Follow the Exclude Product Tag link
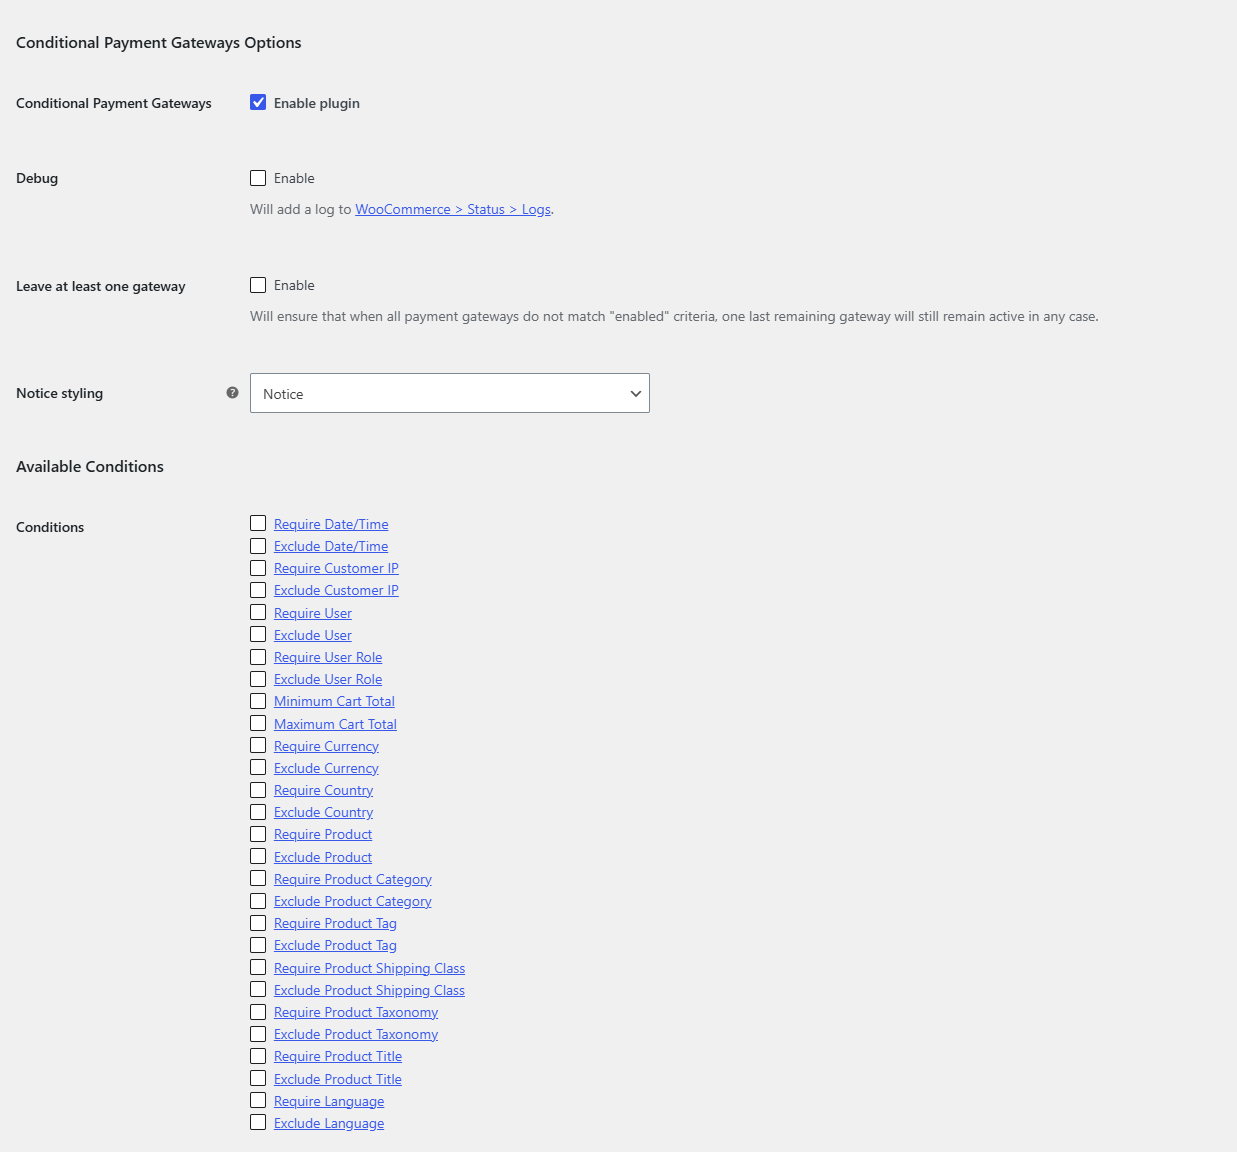 [x=335, y=945]
